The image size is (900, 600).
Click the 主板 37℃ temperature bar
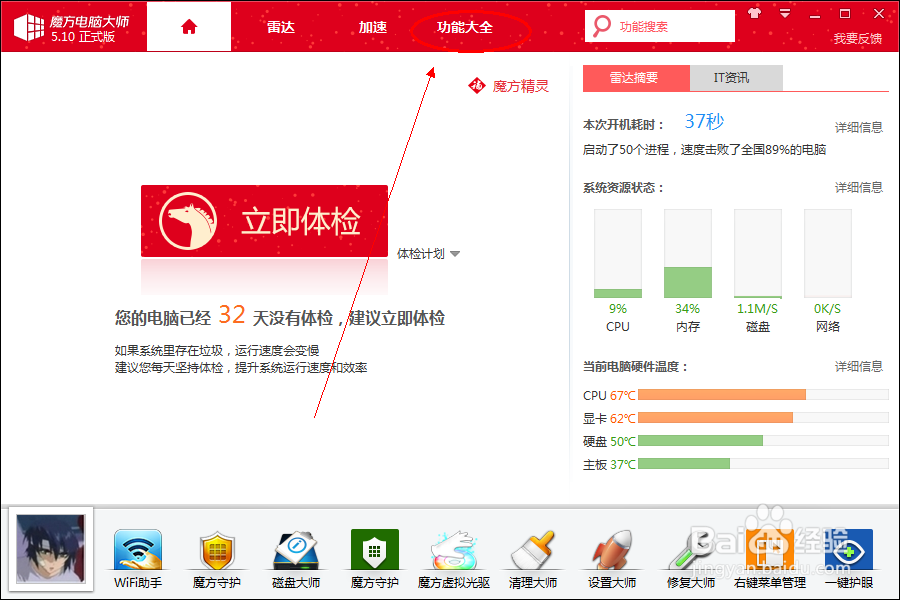[x=763, y=463]
